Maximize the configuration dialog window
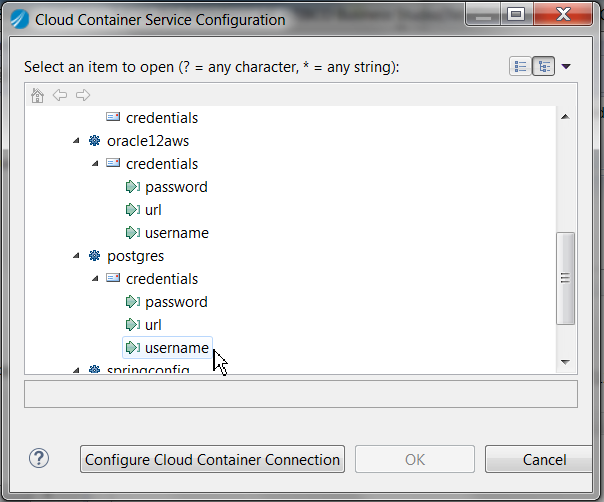The width and height of the screenshot is (604, 502). coord(516,15)
